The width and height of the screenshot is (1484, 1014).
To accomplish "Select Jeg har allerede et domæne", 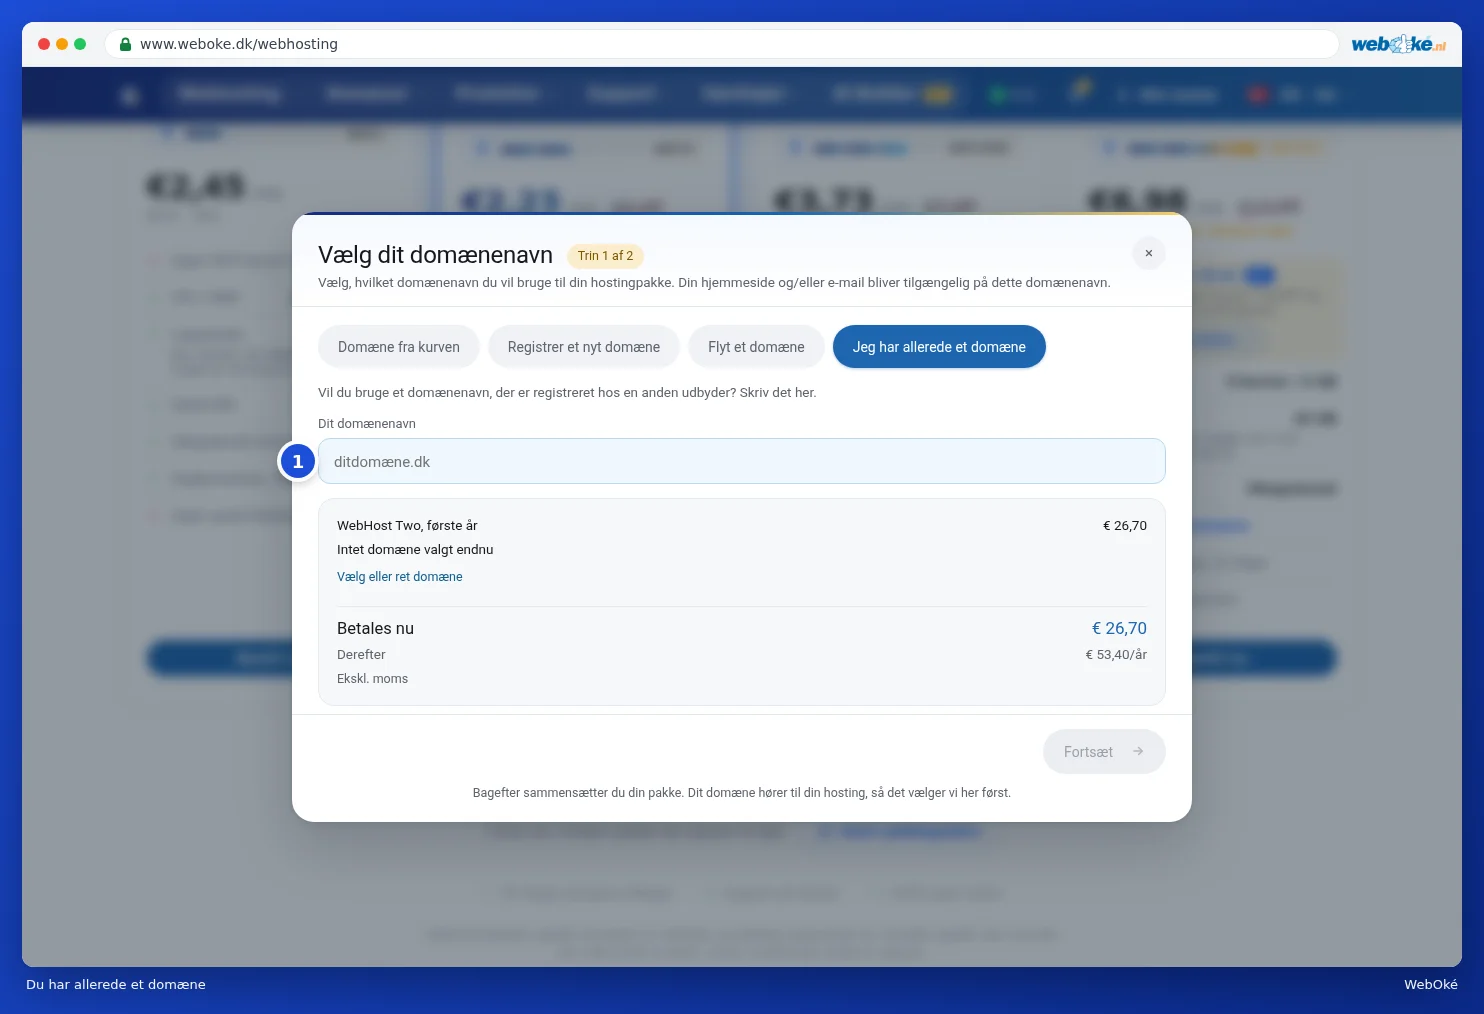I will [x=939, y=347].
